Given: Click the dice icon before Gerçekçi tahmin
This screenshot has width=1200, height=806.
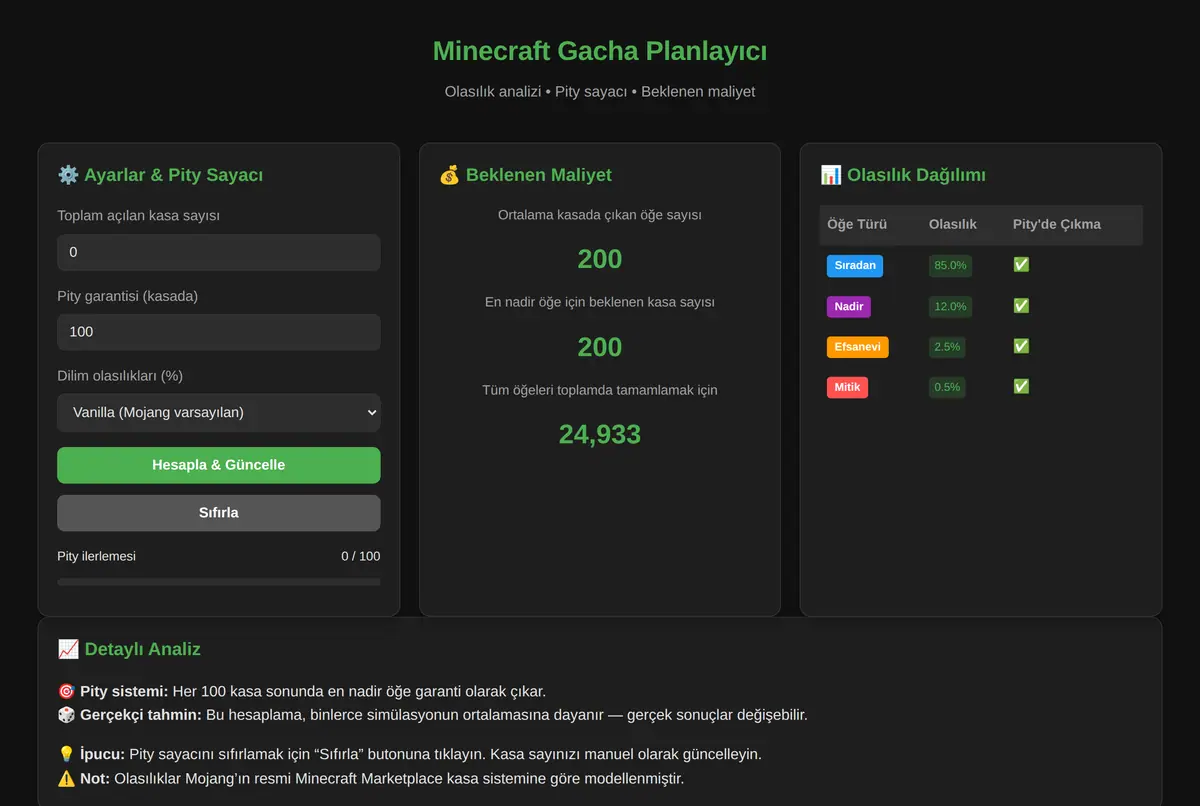Looking at the screenshot, I should point(66,715).
